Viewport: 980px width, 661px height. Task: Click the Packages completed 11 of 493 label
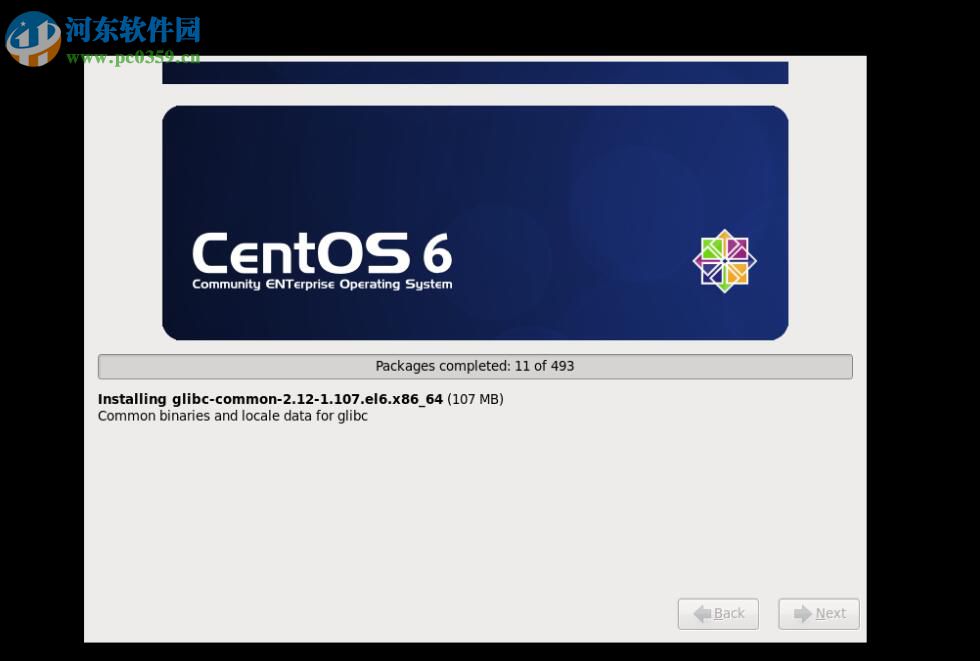(x=474, y=366)
